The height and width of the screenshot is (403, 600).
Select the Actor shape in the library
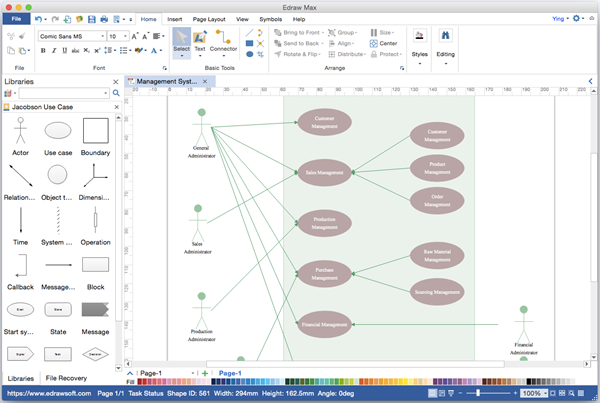coord(20,131)
